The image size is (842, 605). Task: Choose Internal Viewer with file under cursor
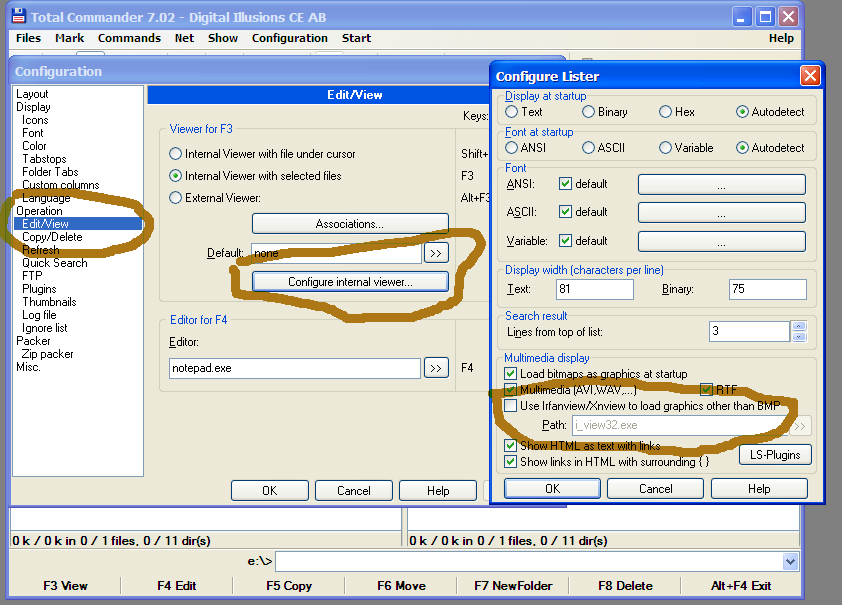pyautogui.click(x=175, y=154)
